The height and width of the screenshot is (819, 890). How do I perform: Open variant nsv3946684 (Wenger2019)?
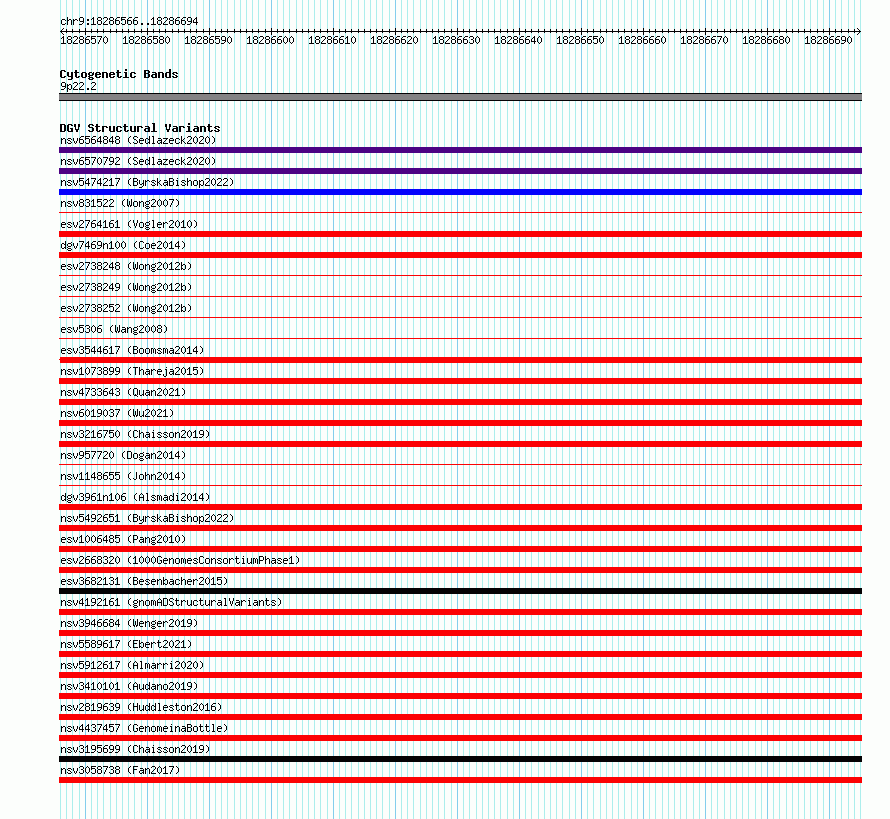tap(129, 623)
